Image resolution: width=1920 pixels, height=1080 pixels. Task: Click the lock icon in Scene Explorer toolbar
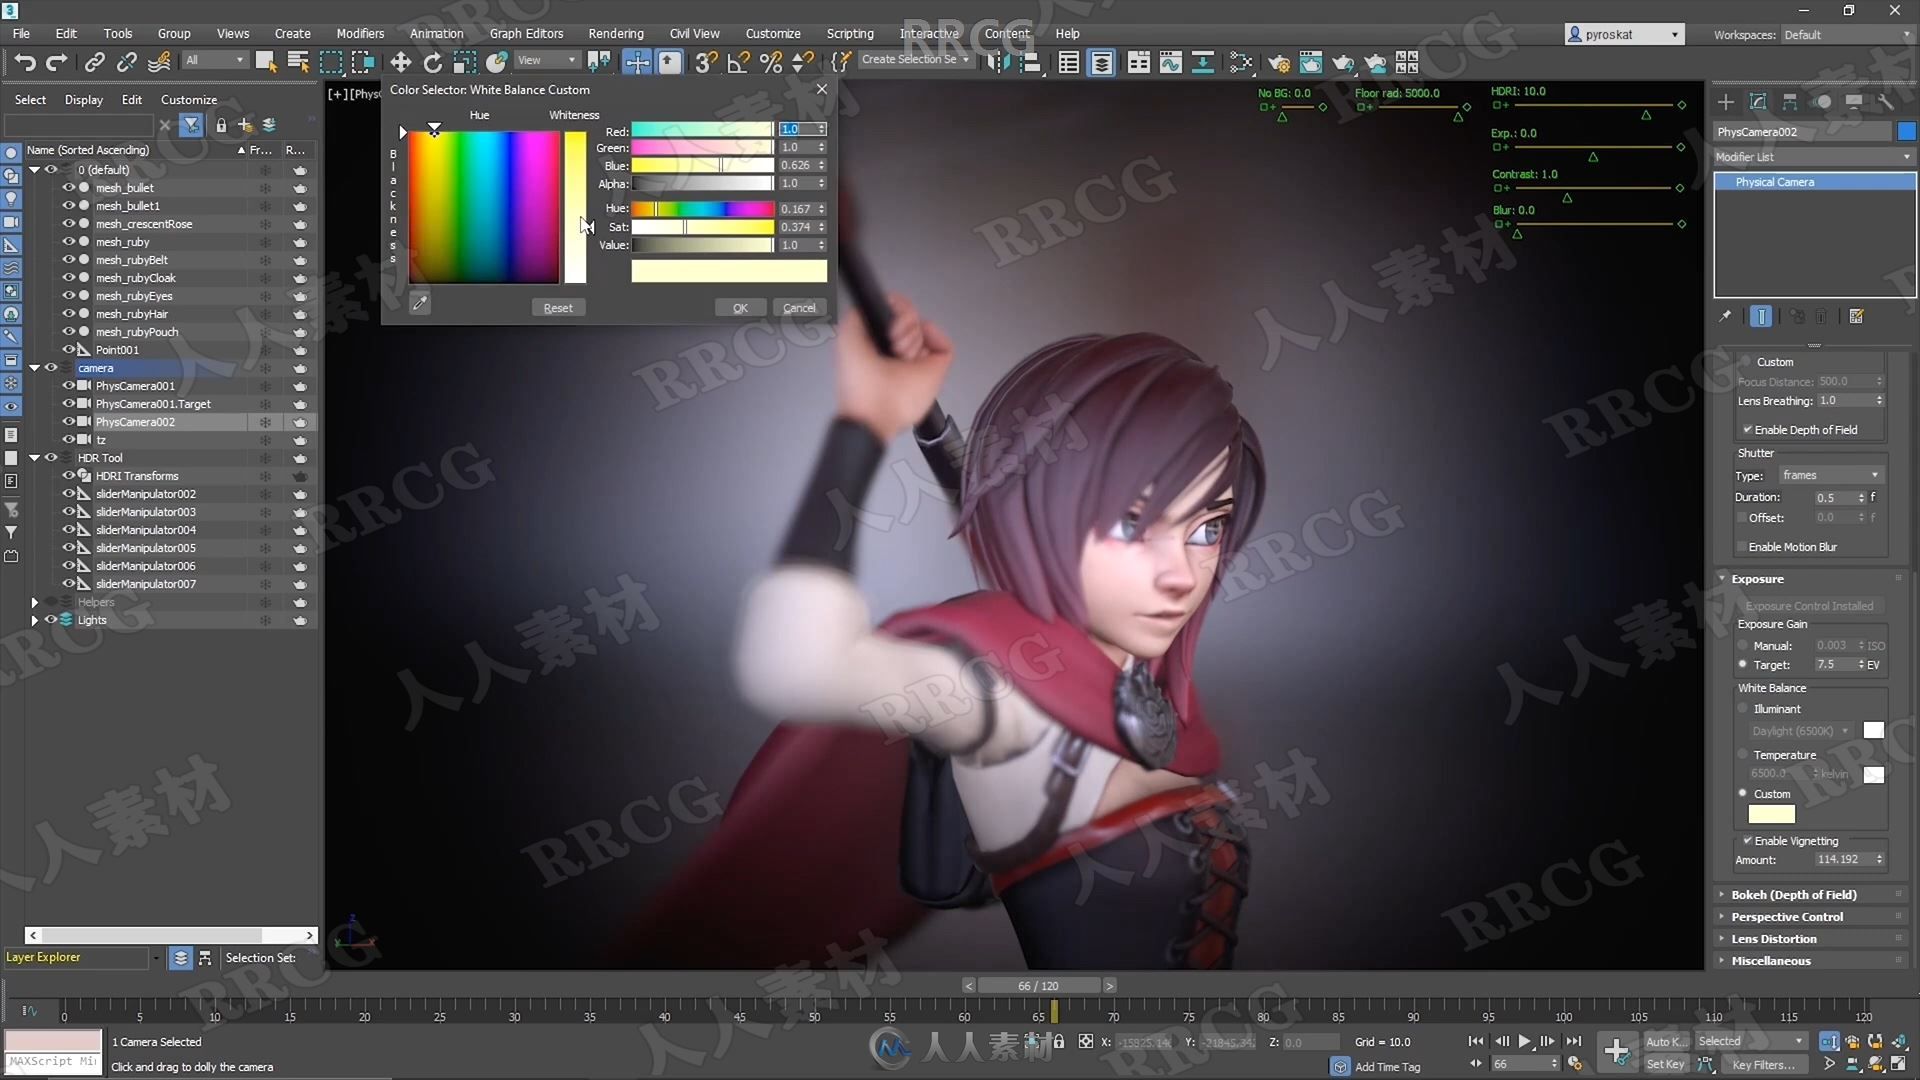tap(220, 125)
